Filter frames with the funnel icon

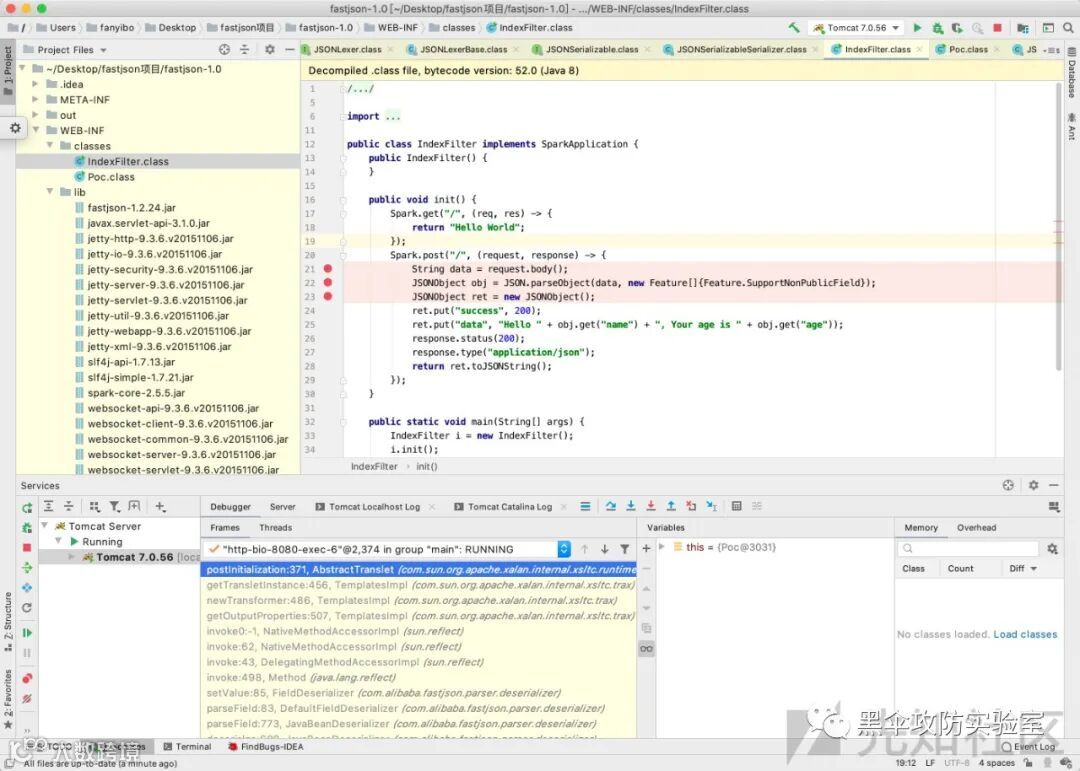tap(625, 549)
